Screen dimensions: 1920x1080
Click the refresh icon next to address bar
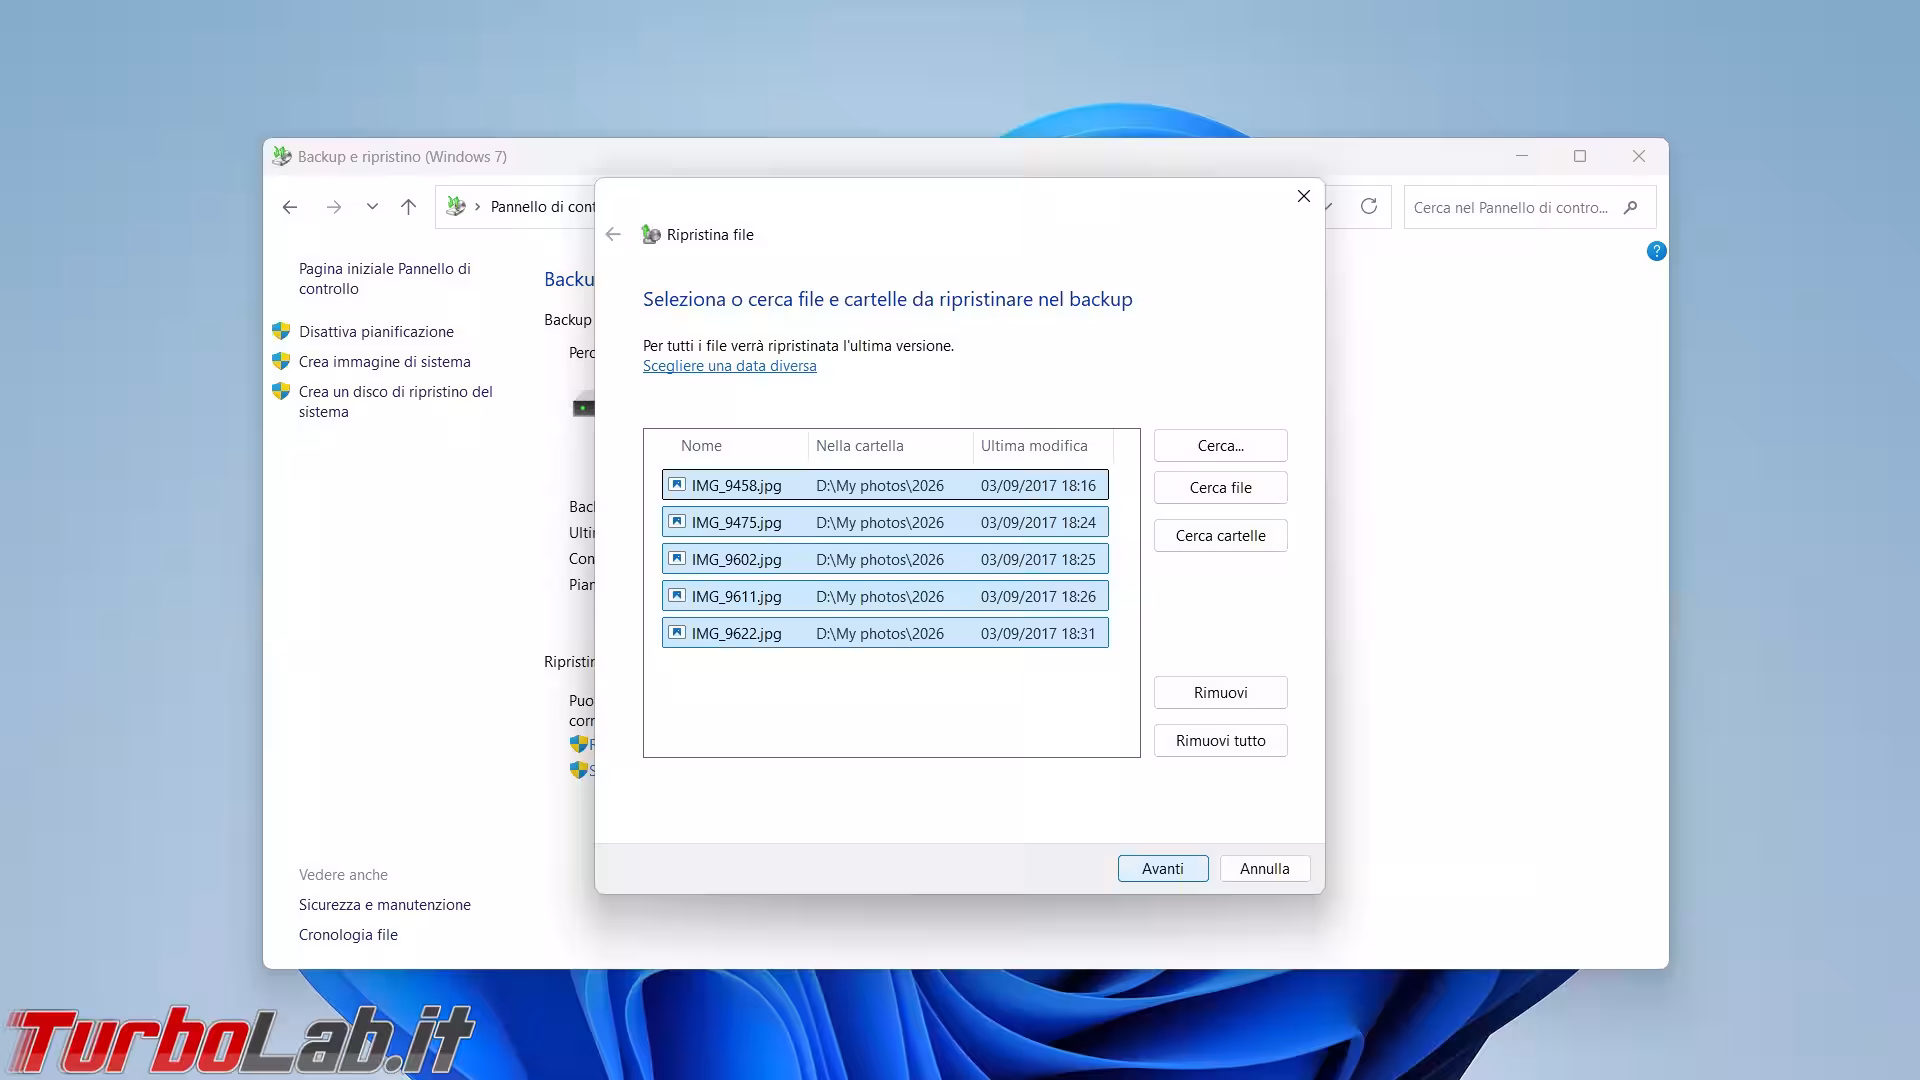[x=1369, y=206]
